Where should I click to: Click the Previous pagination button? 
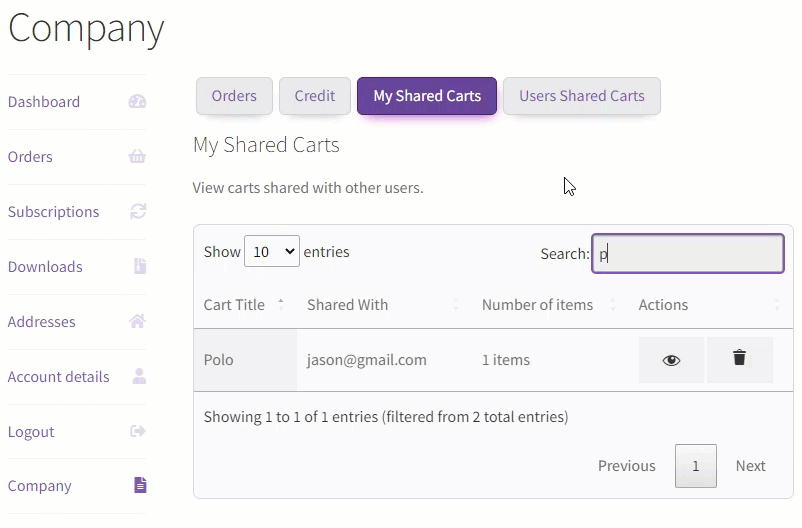pos(627,466)
